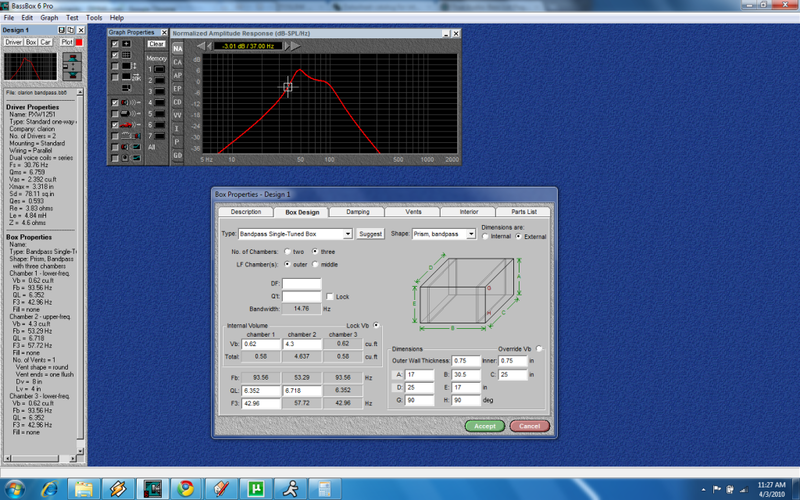Switch to the Vents tab

[413, 212]
